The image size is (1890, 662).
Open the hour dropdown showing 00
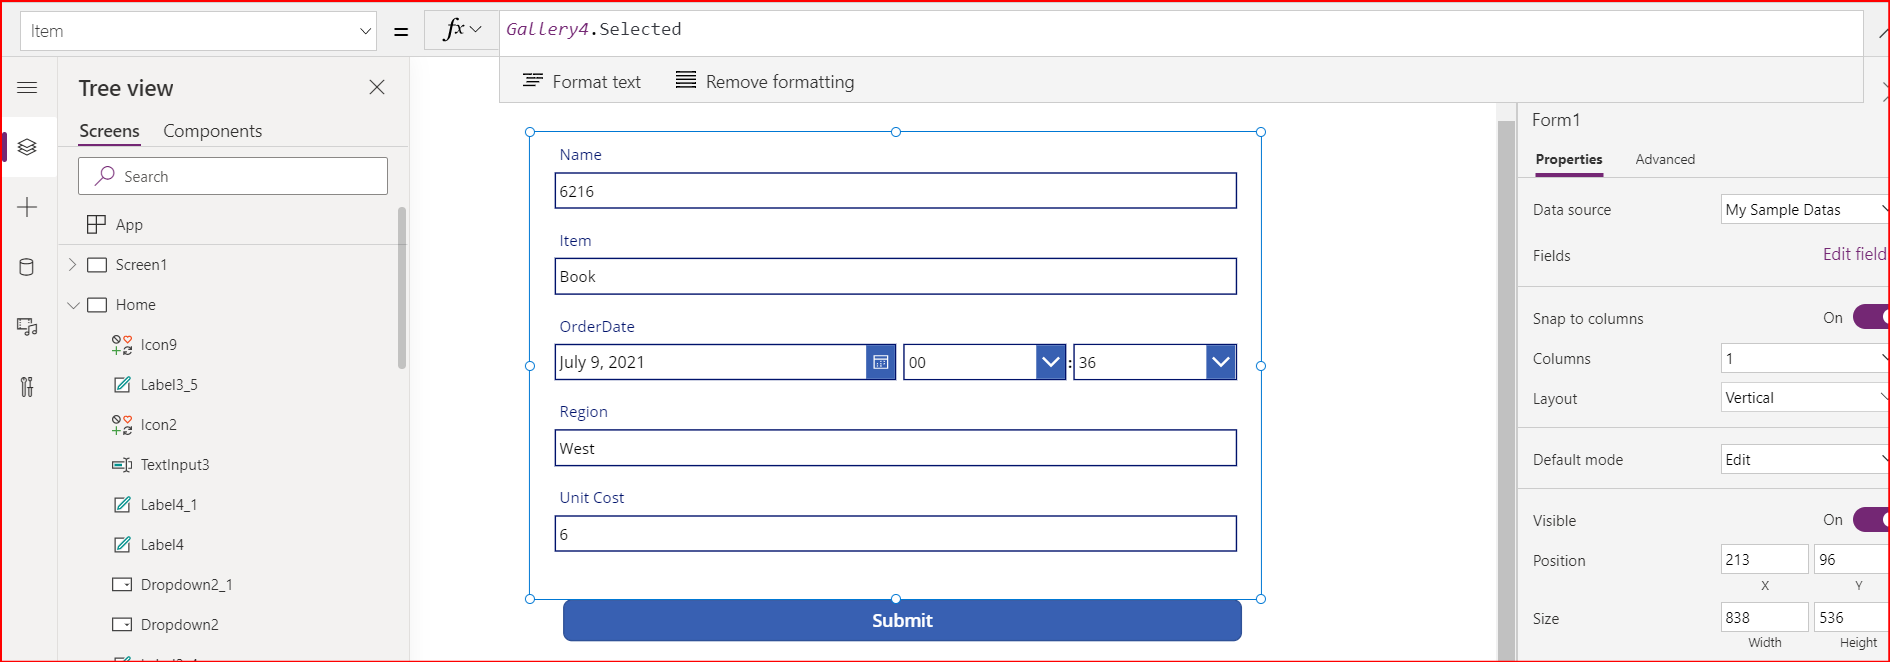click(984, 362)
